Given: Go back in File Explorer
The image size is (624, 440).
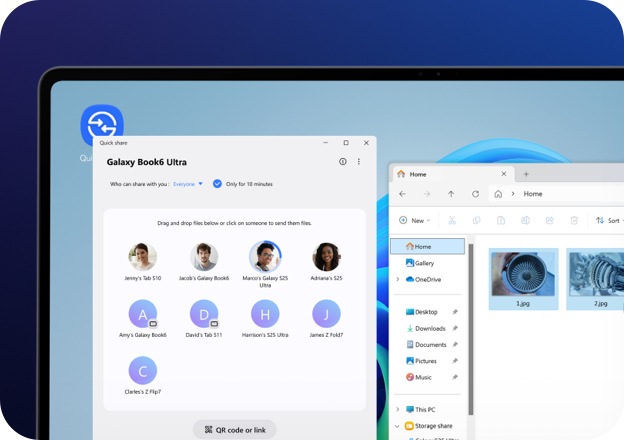Looking at the screenshot, I should (x=402, y=194).
